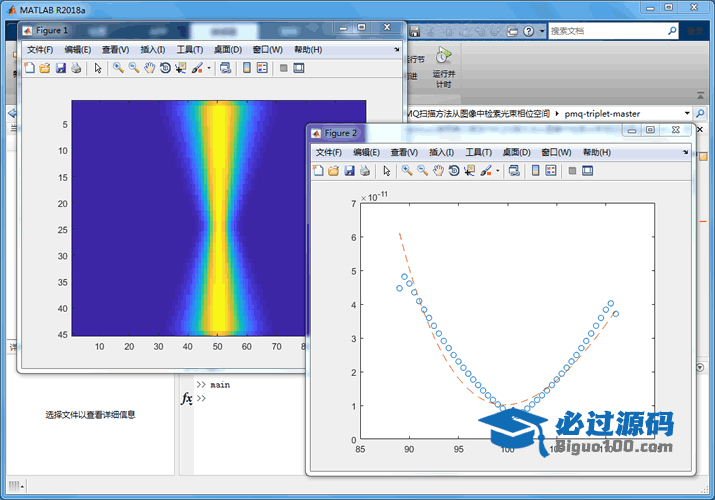Click New Figure icon in Figure 1 toolbar

click(x=29, y=68)
